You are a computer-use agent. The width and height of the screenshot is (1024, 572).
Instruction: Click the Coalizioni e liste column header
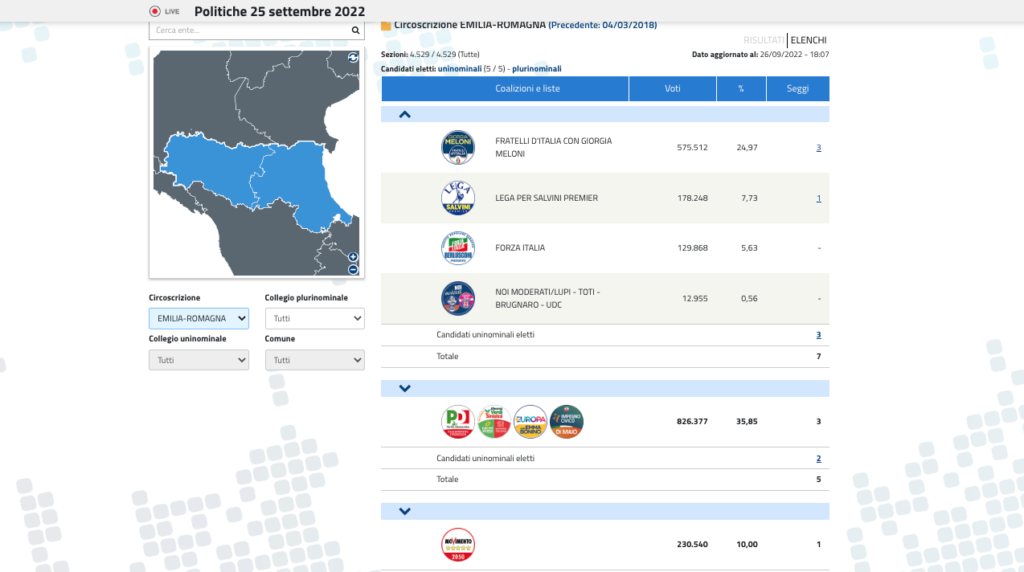point(505,89)
